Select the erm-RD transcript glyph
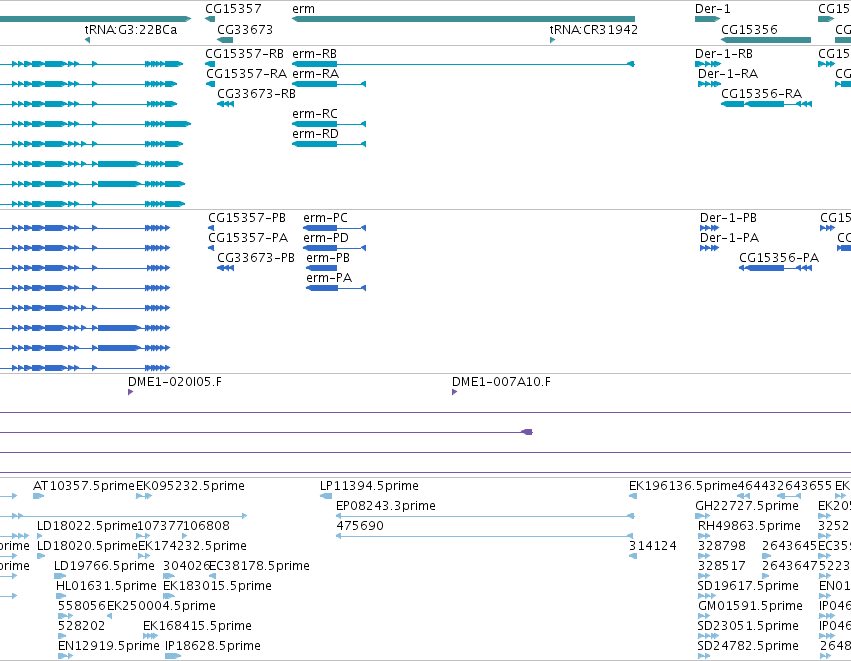Screen dimensions: 851x661 (x=329, y=144)
